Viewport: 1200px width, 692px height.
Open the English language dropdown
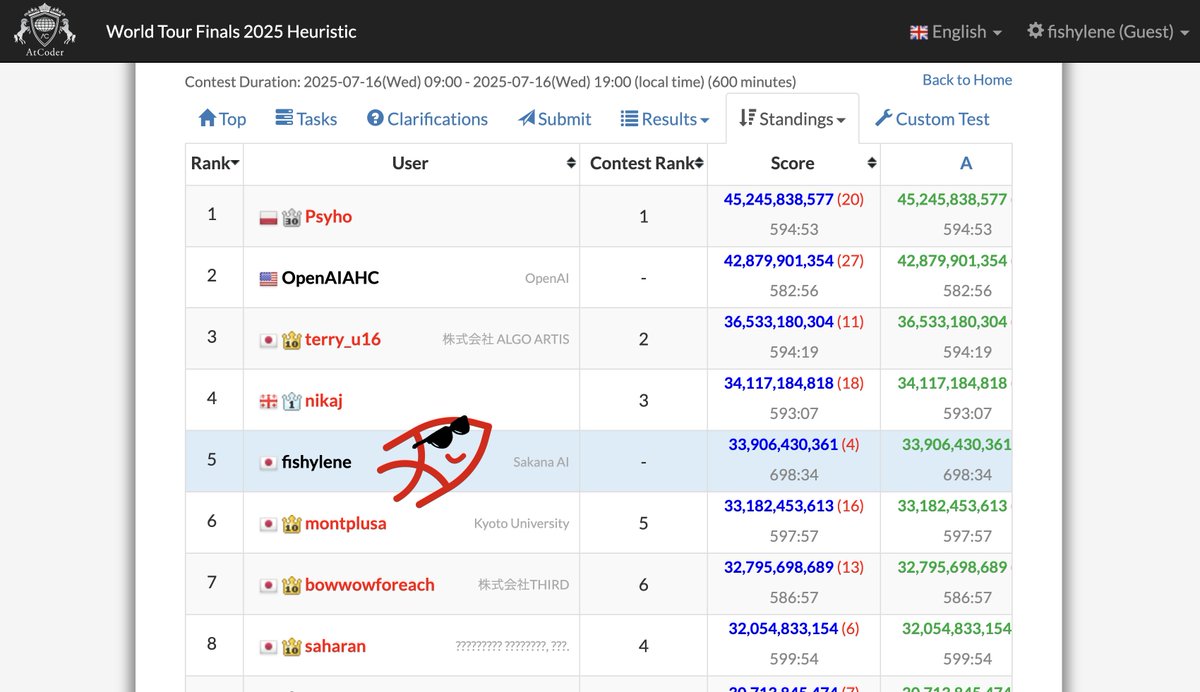955,32
